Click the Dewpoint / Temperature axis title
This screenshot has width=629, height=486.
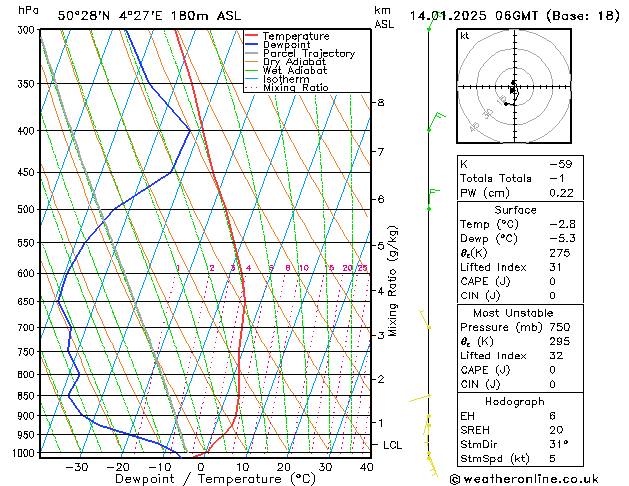(203, 479)
